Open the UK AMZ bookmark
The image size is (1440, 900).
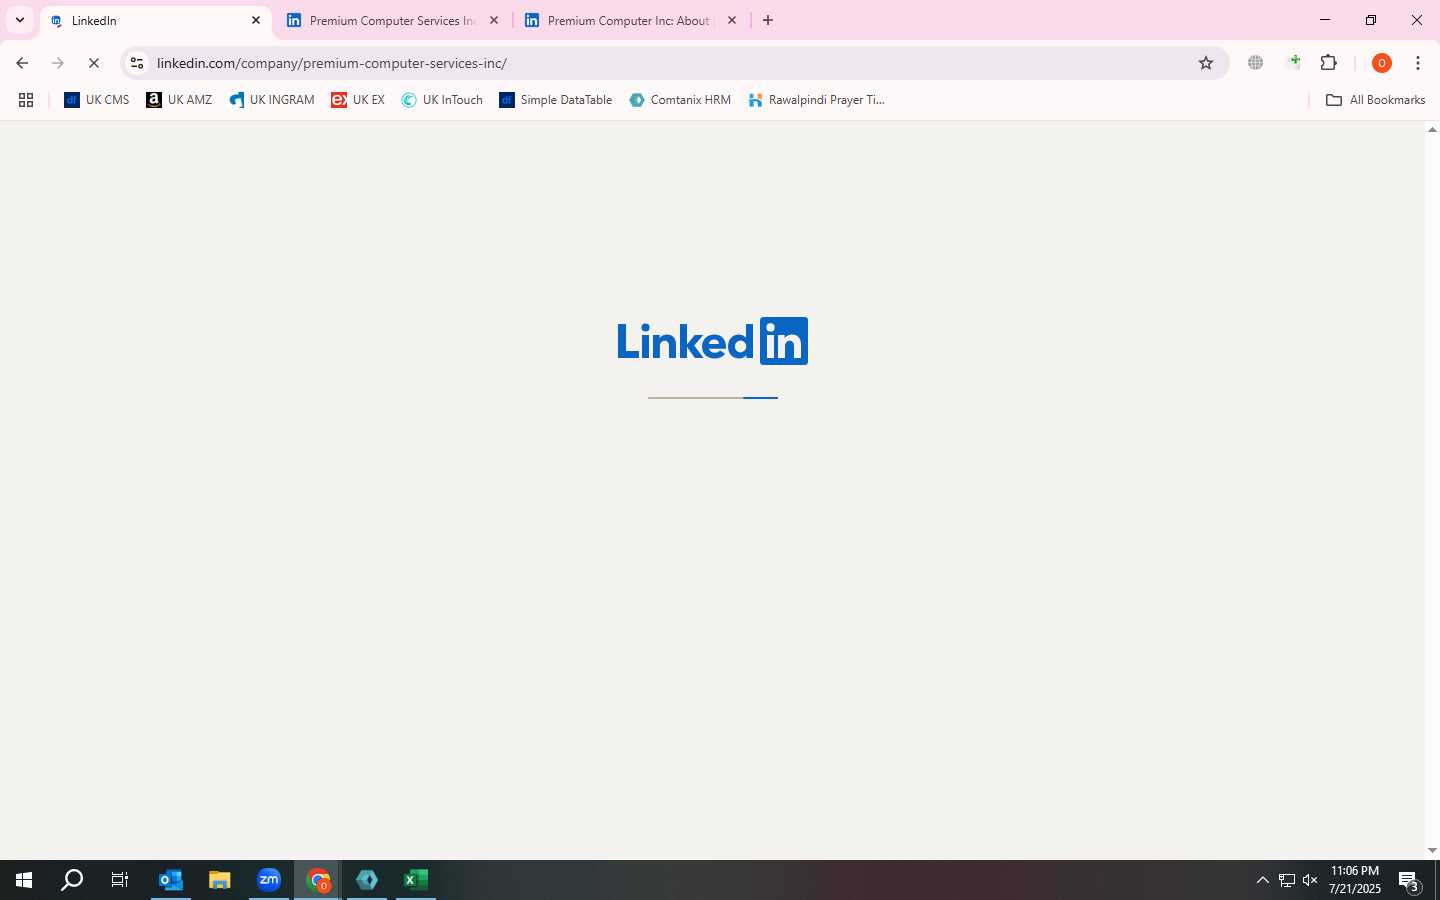pos(179,100)
